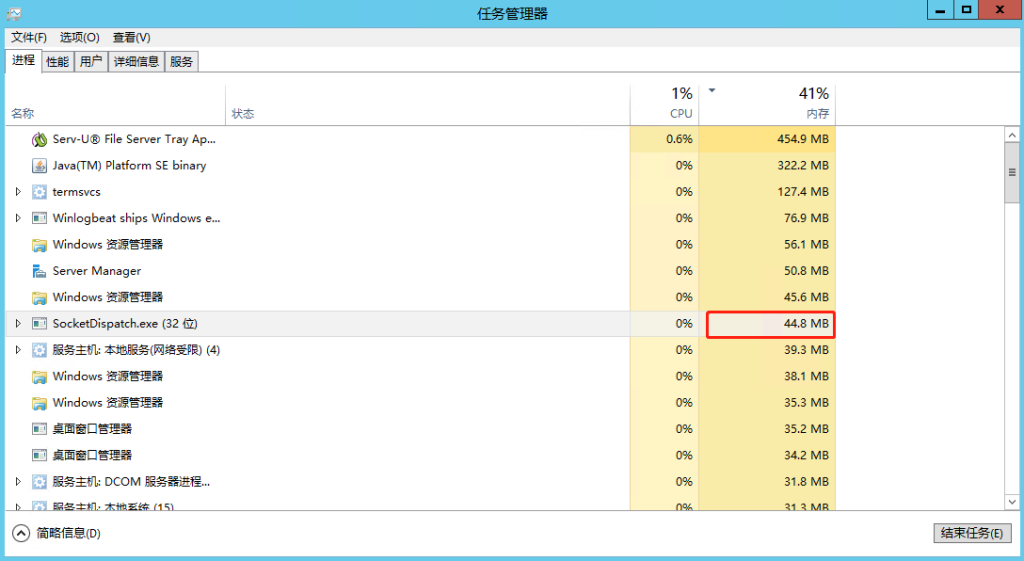Image resolution: width=1024 pixels, height=561 pixels.
Task: Click the SocketDispatch.exe process icon
Action: (x=40, y=324)
